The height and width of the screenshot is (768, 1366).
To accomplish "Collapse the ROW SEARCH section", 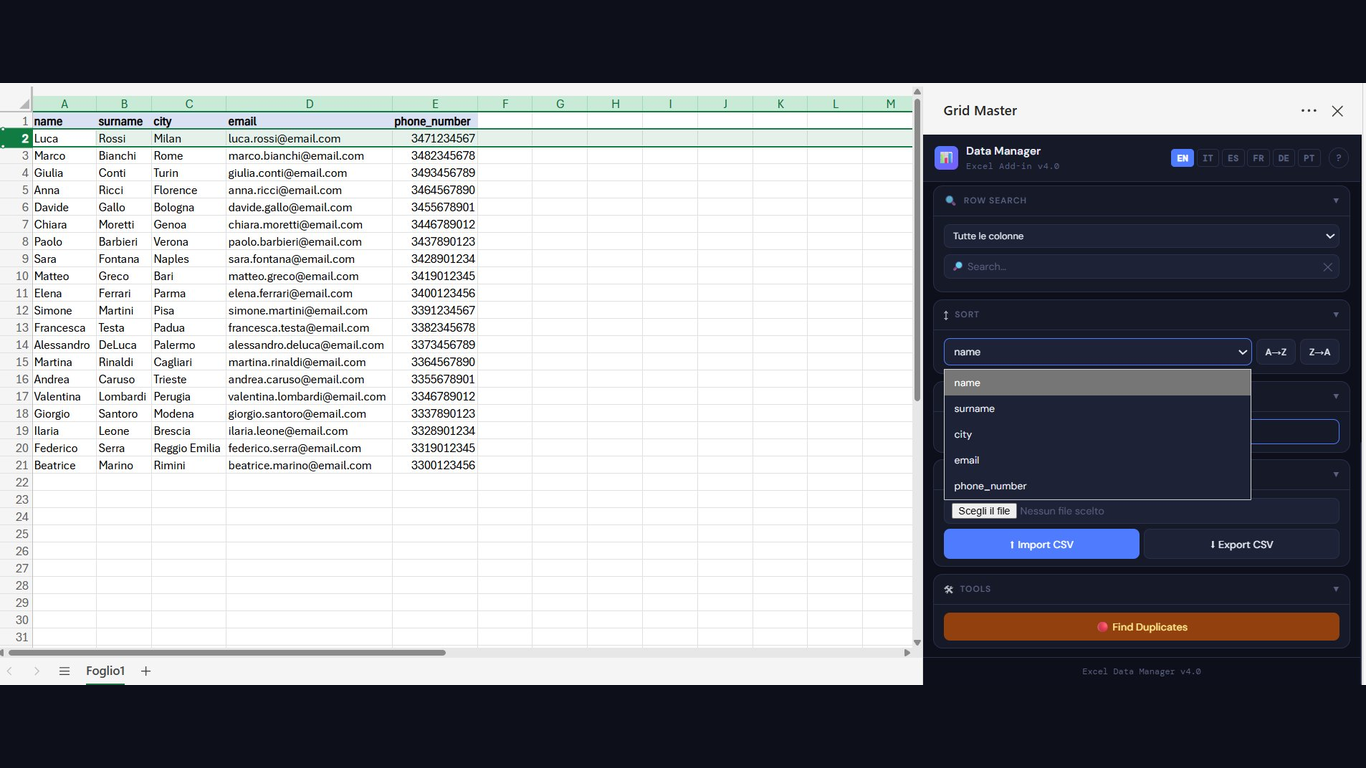I will coord(1336,200).
